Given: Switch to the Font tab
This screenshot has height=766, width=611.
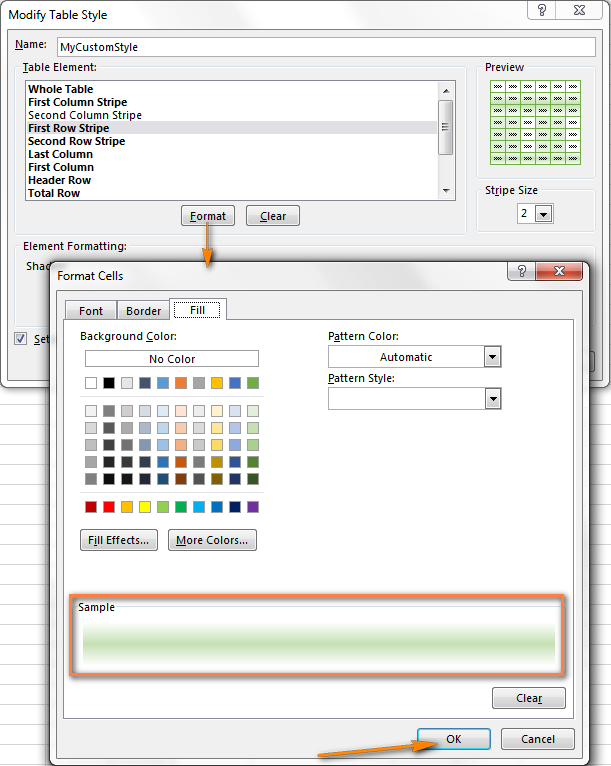Looking at the screenshot, I should coord(91,311).
